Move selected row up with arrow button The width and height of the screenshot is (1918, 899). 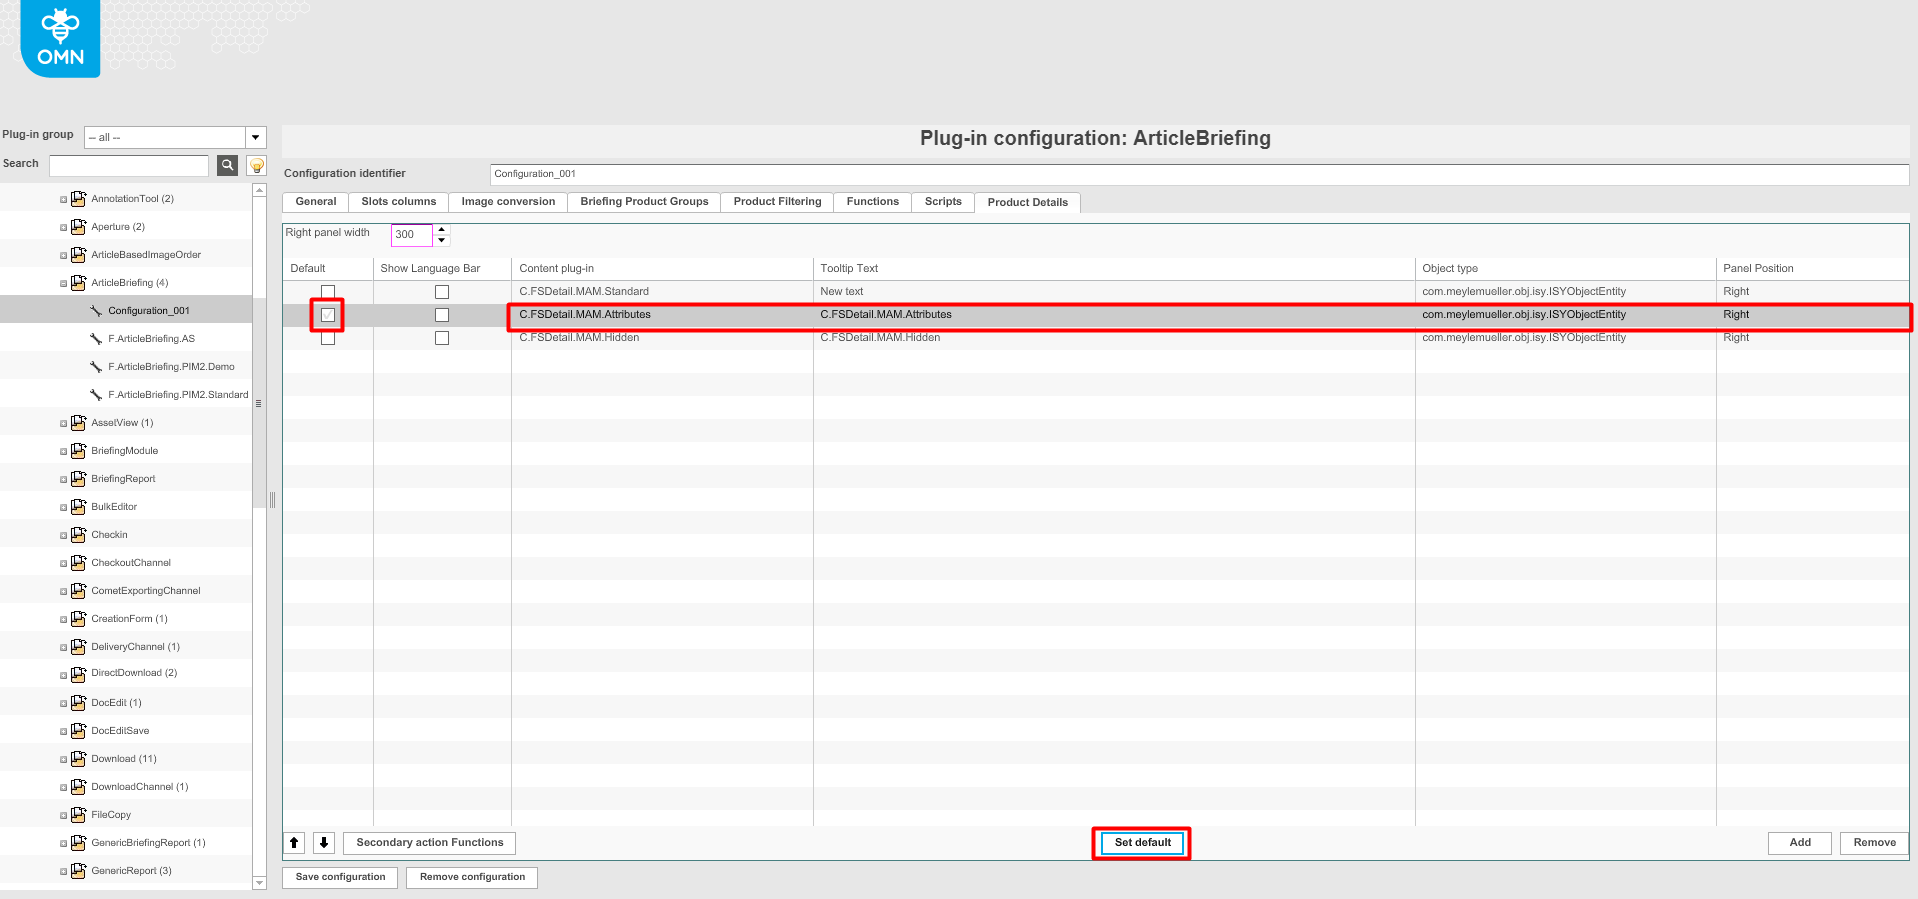click(294, 843)
